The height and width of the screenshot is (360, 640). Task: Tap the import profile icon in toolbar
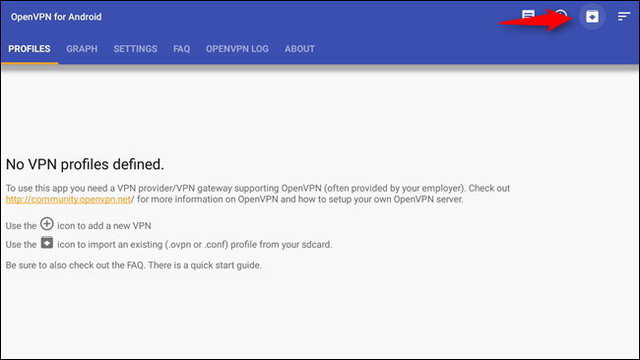pos(592,17)
